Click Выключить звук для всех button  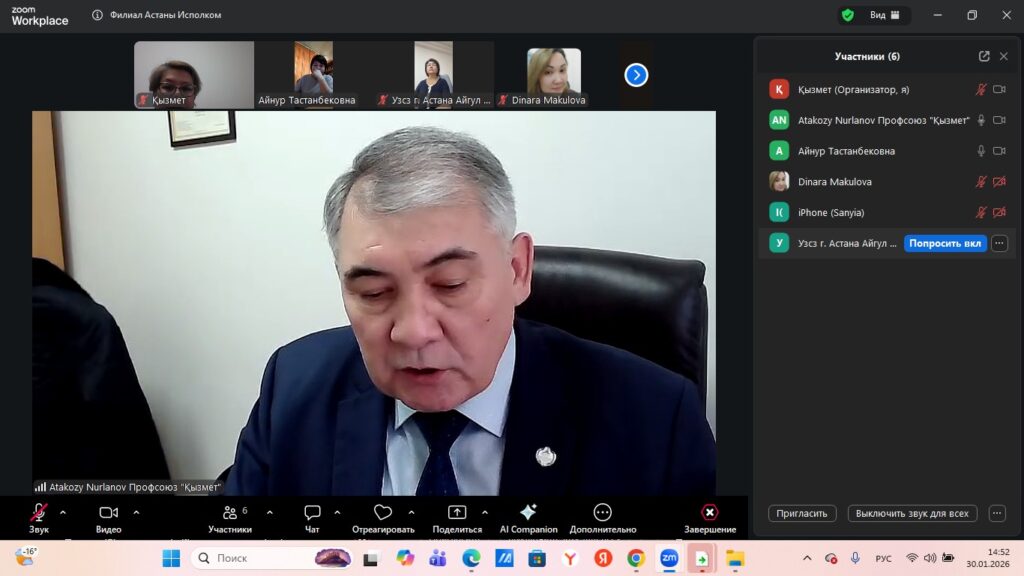pos(912,513)
